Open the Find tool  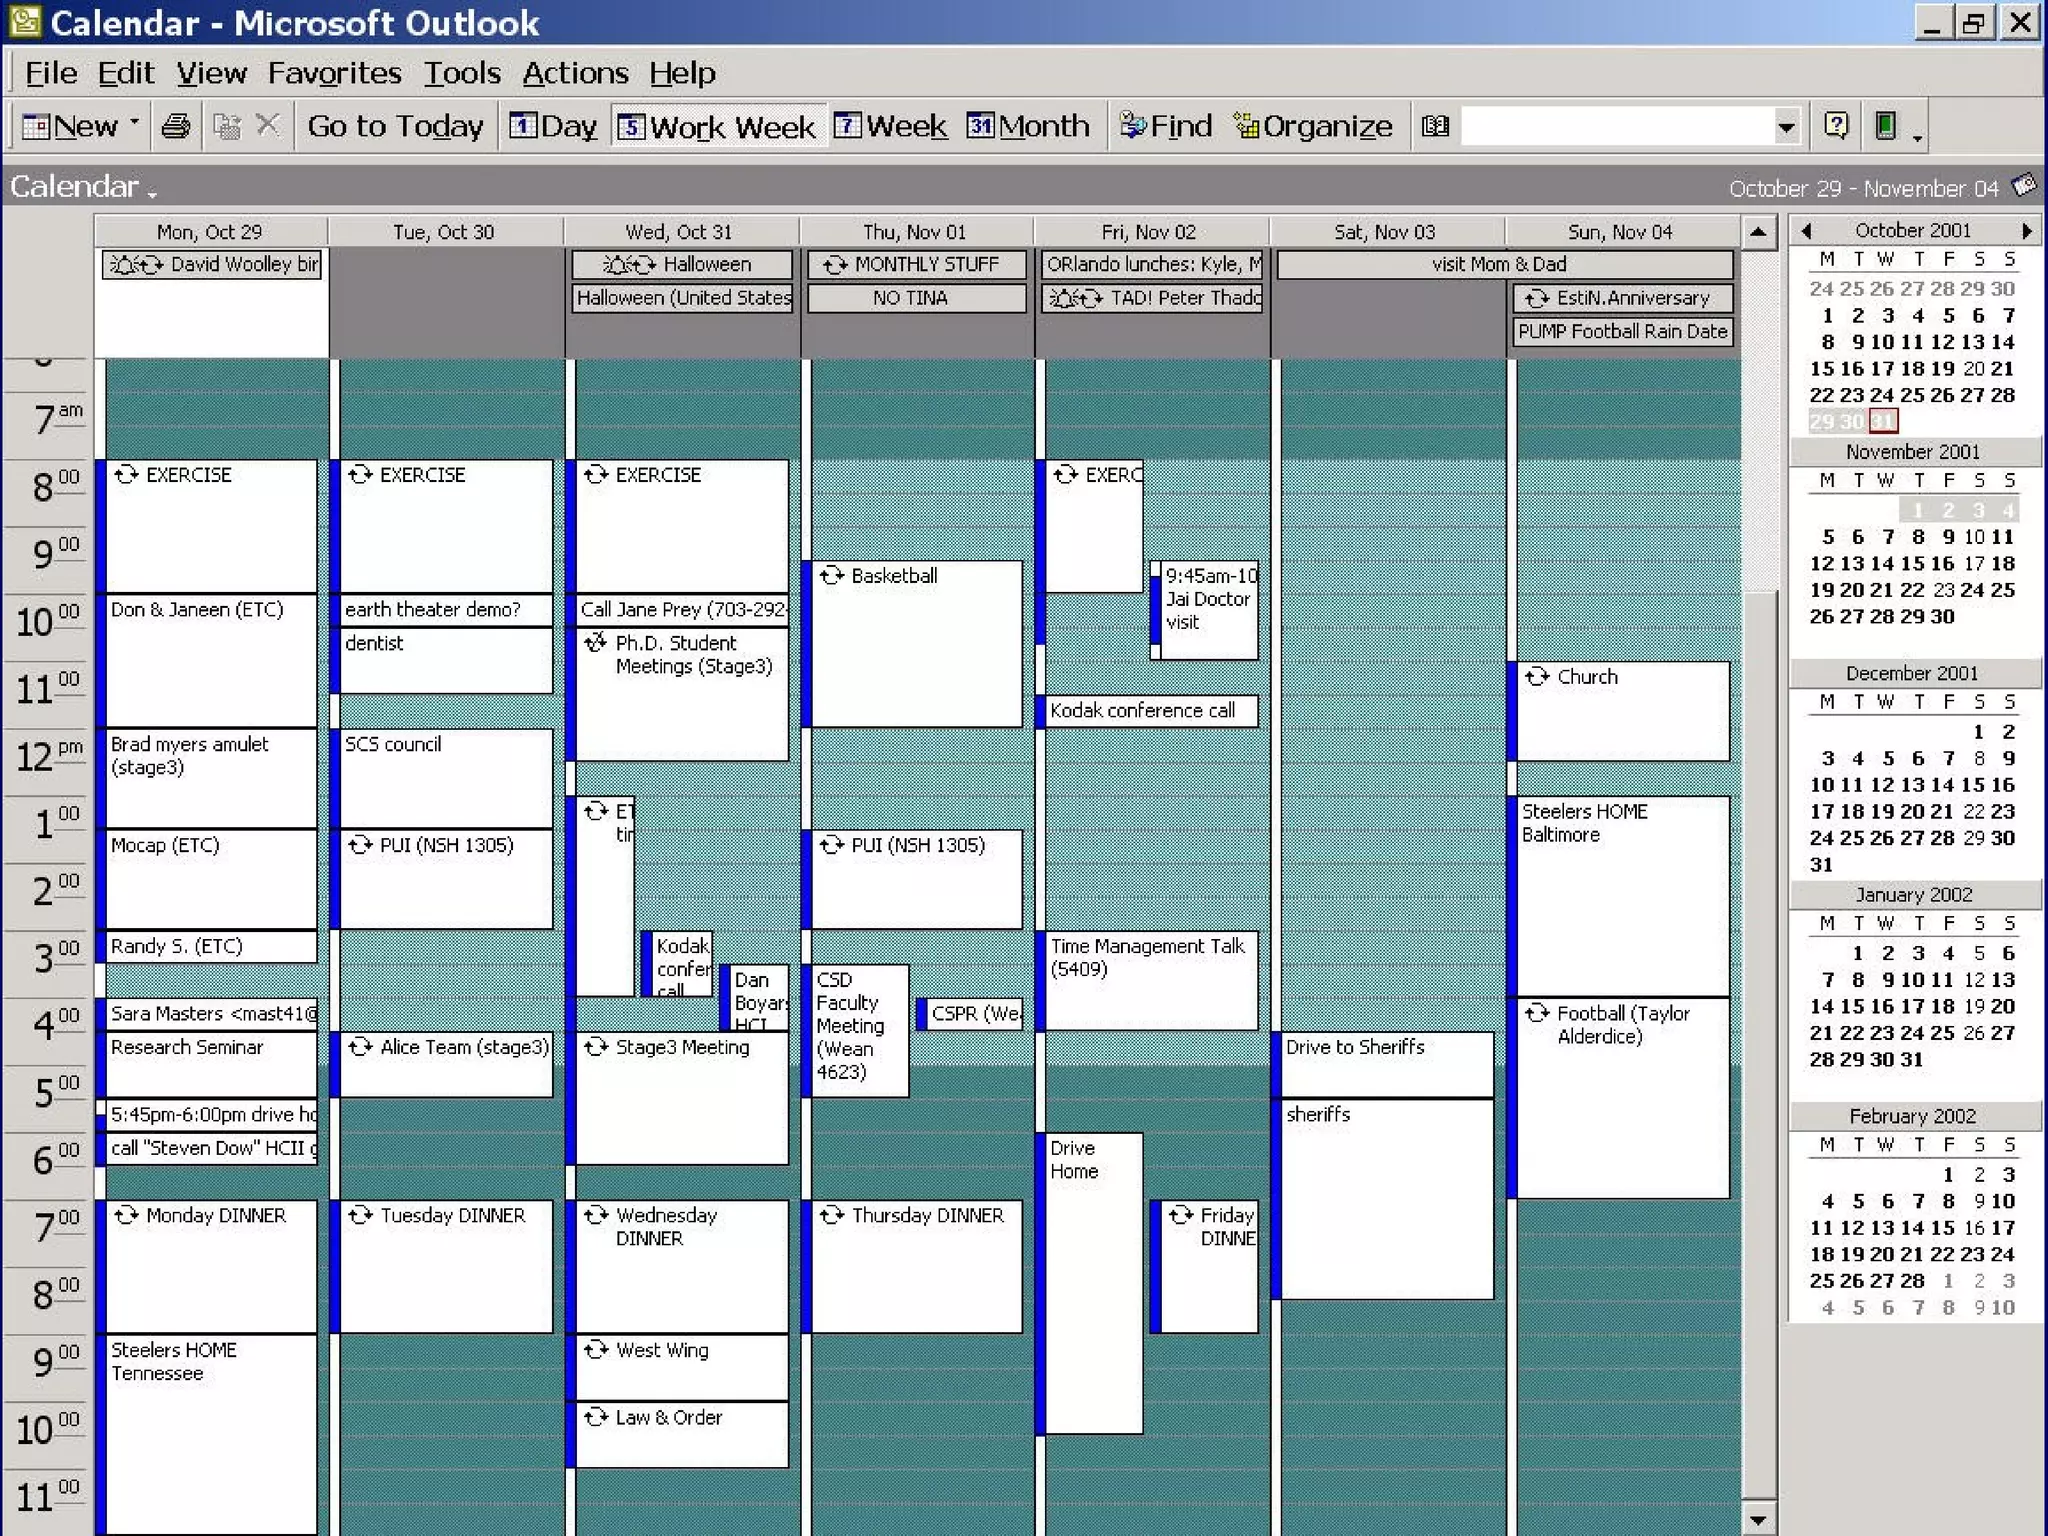tap(1165, 126)
